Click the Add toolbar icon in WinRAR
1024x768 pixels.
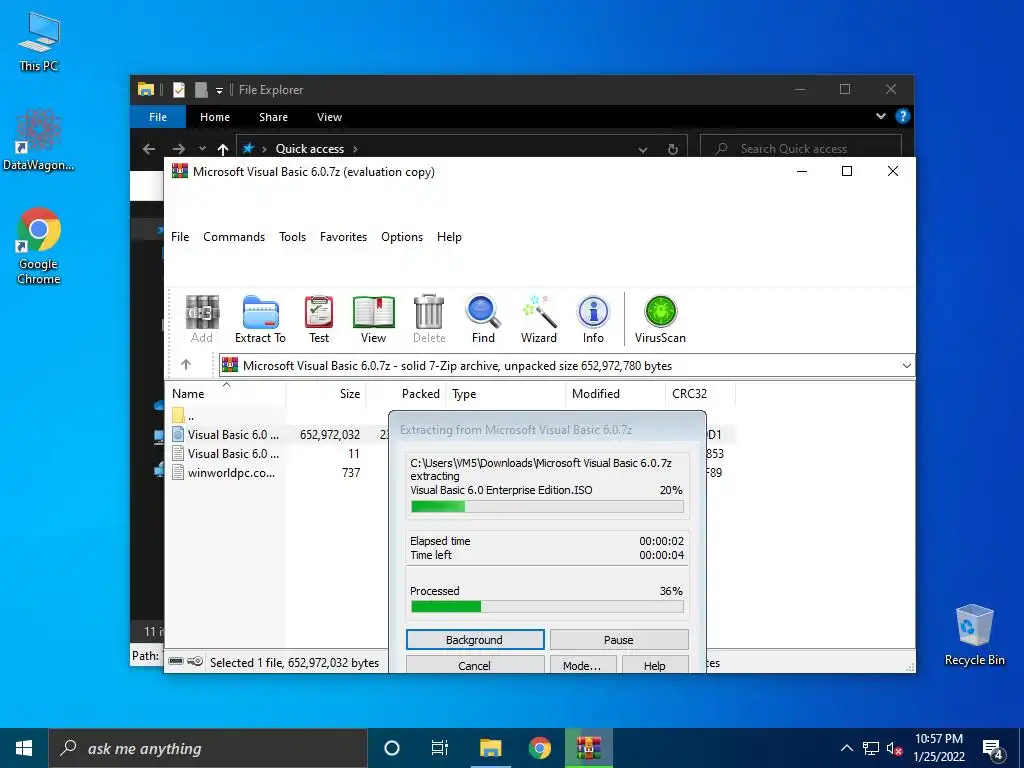[202, 319]
